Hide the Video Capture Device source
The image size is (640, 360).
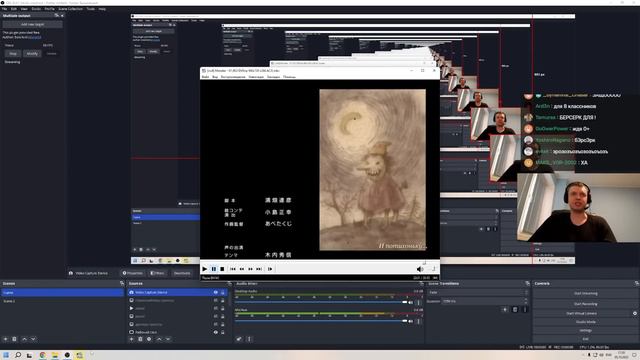tap(216, 292)
